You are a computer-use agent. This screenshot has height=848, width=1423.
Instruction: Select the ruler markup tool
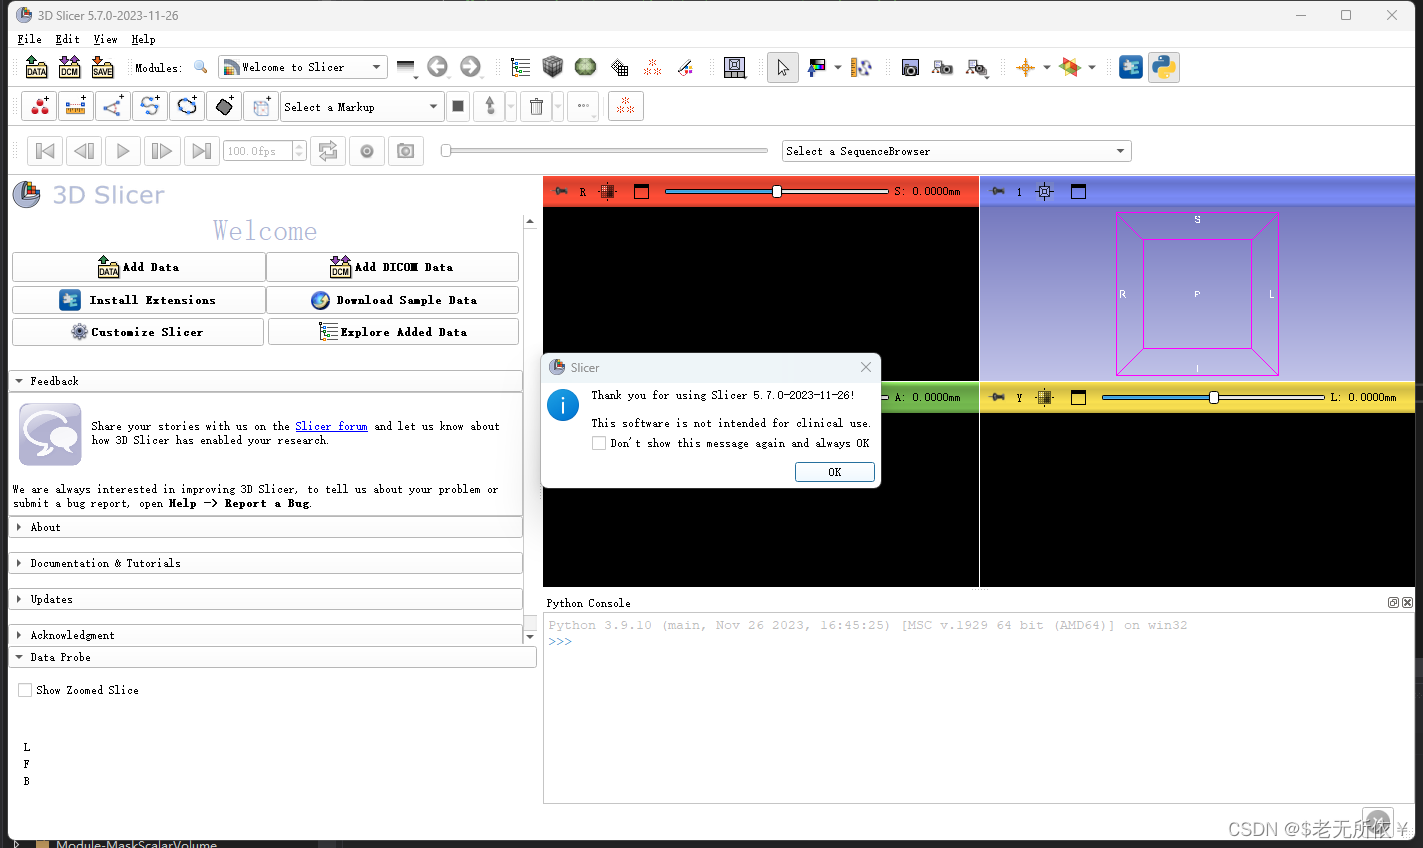click(75, 106)
